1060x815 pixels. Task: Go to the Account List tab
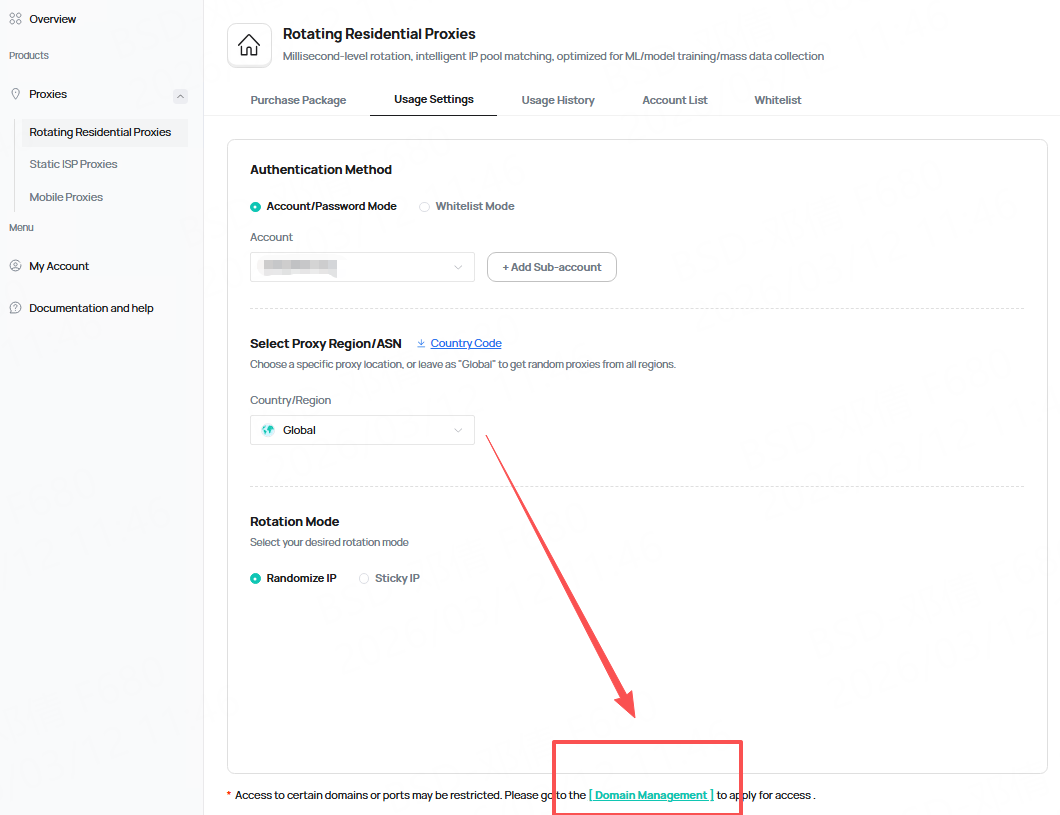click(675, 100)
